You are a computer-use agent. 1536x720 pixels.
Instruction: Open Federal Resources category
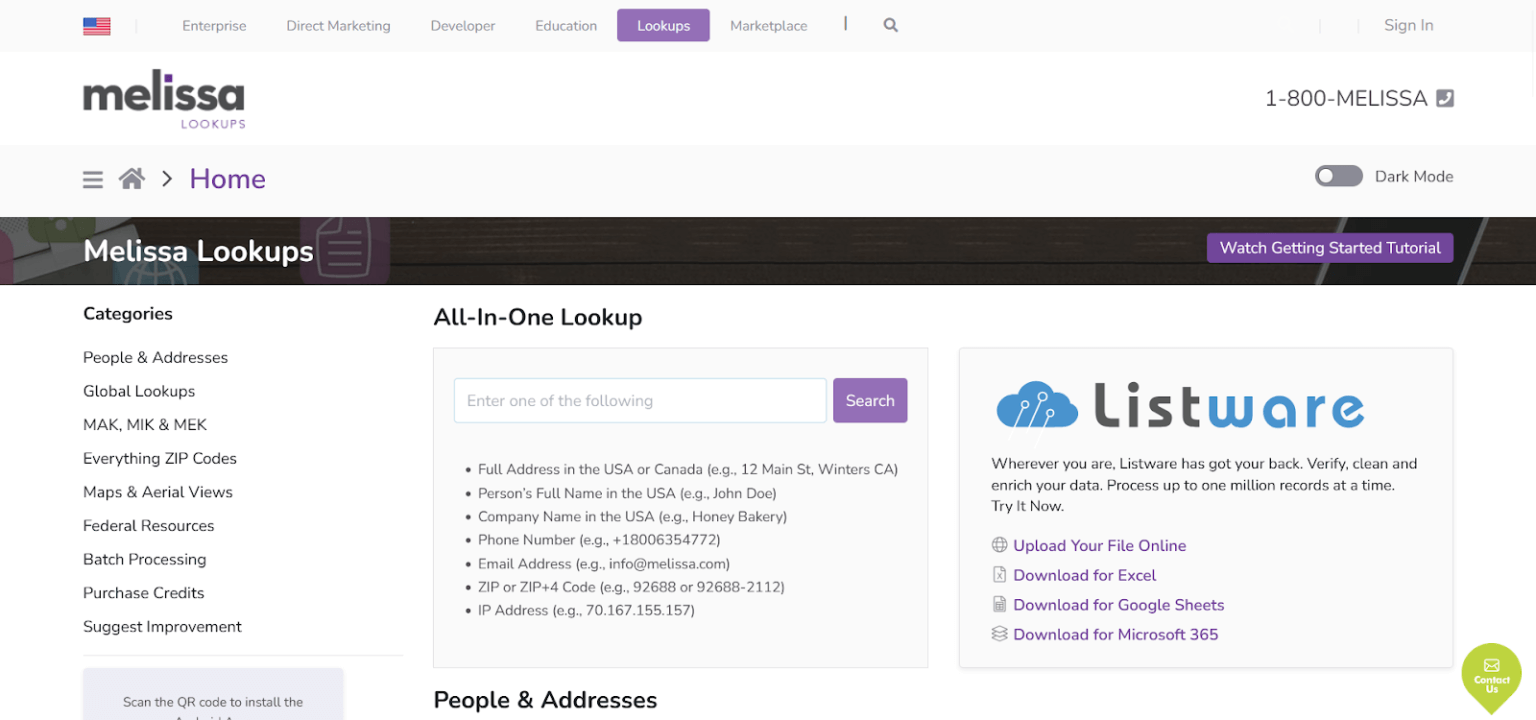[148, 526]
